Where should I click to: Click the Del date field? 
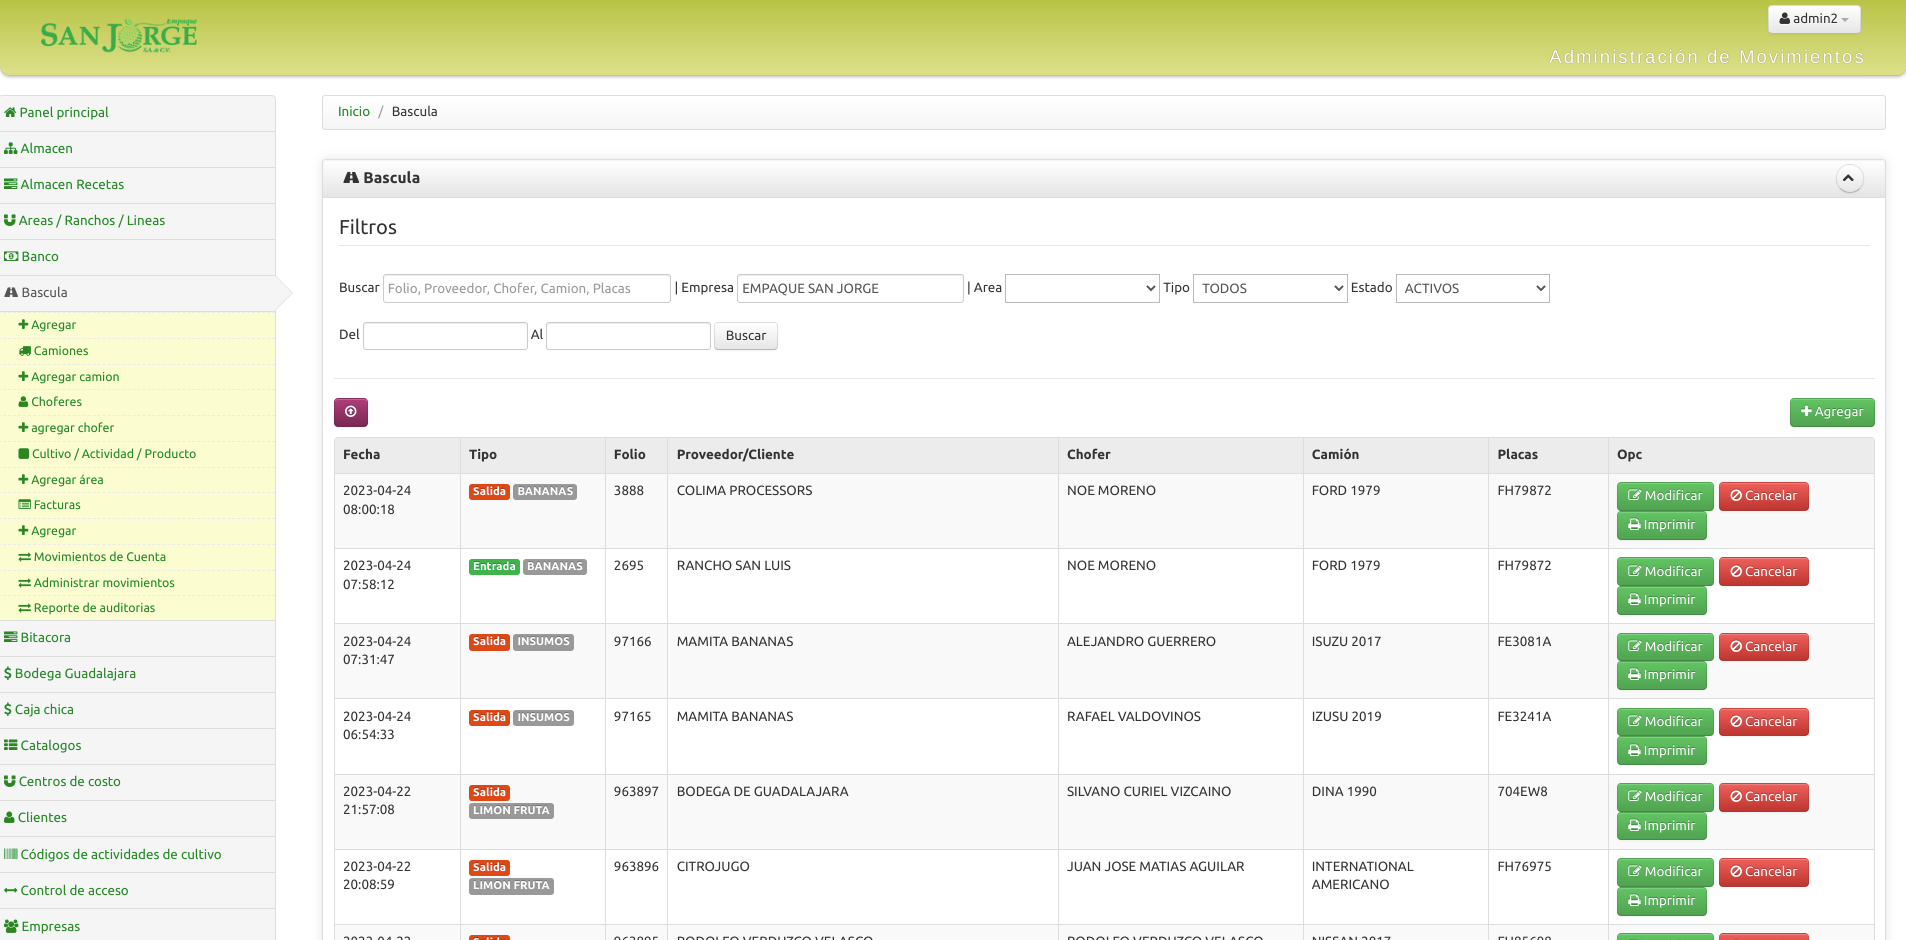pos(445,336)
